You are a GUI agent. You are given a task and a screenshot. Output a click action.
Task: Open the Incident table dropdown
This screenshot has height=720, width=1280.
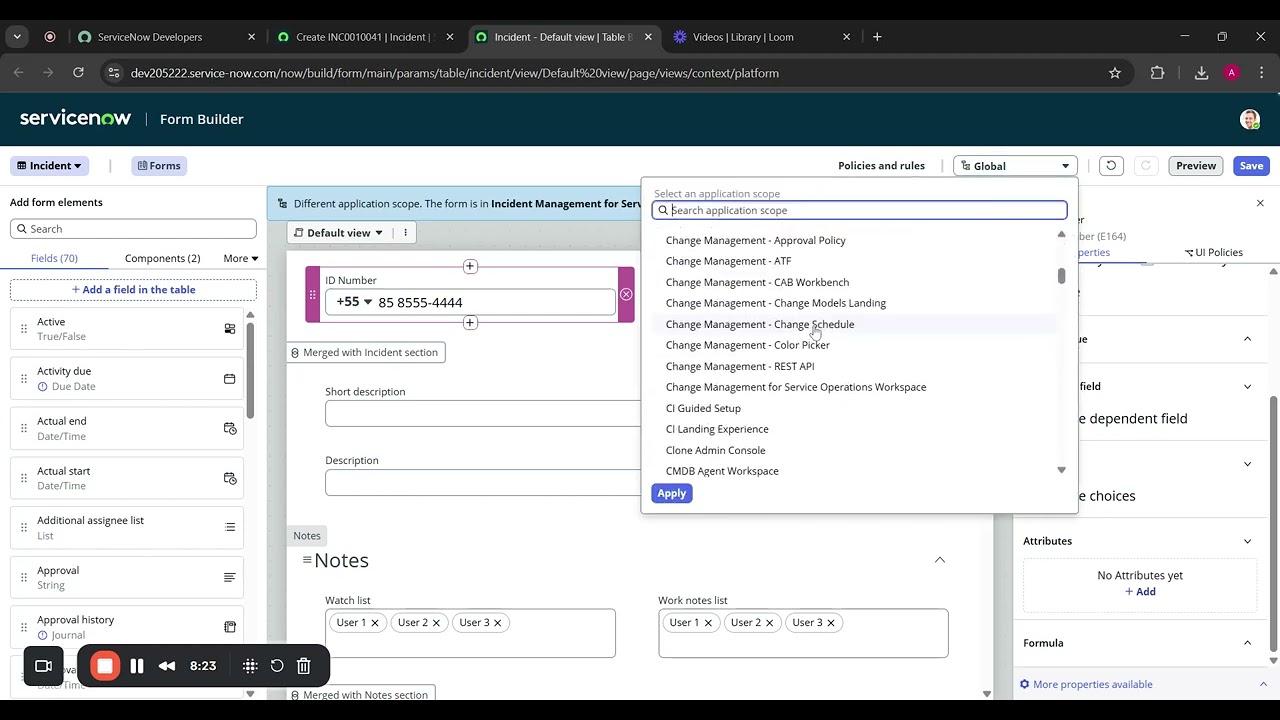click(49, 166)
